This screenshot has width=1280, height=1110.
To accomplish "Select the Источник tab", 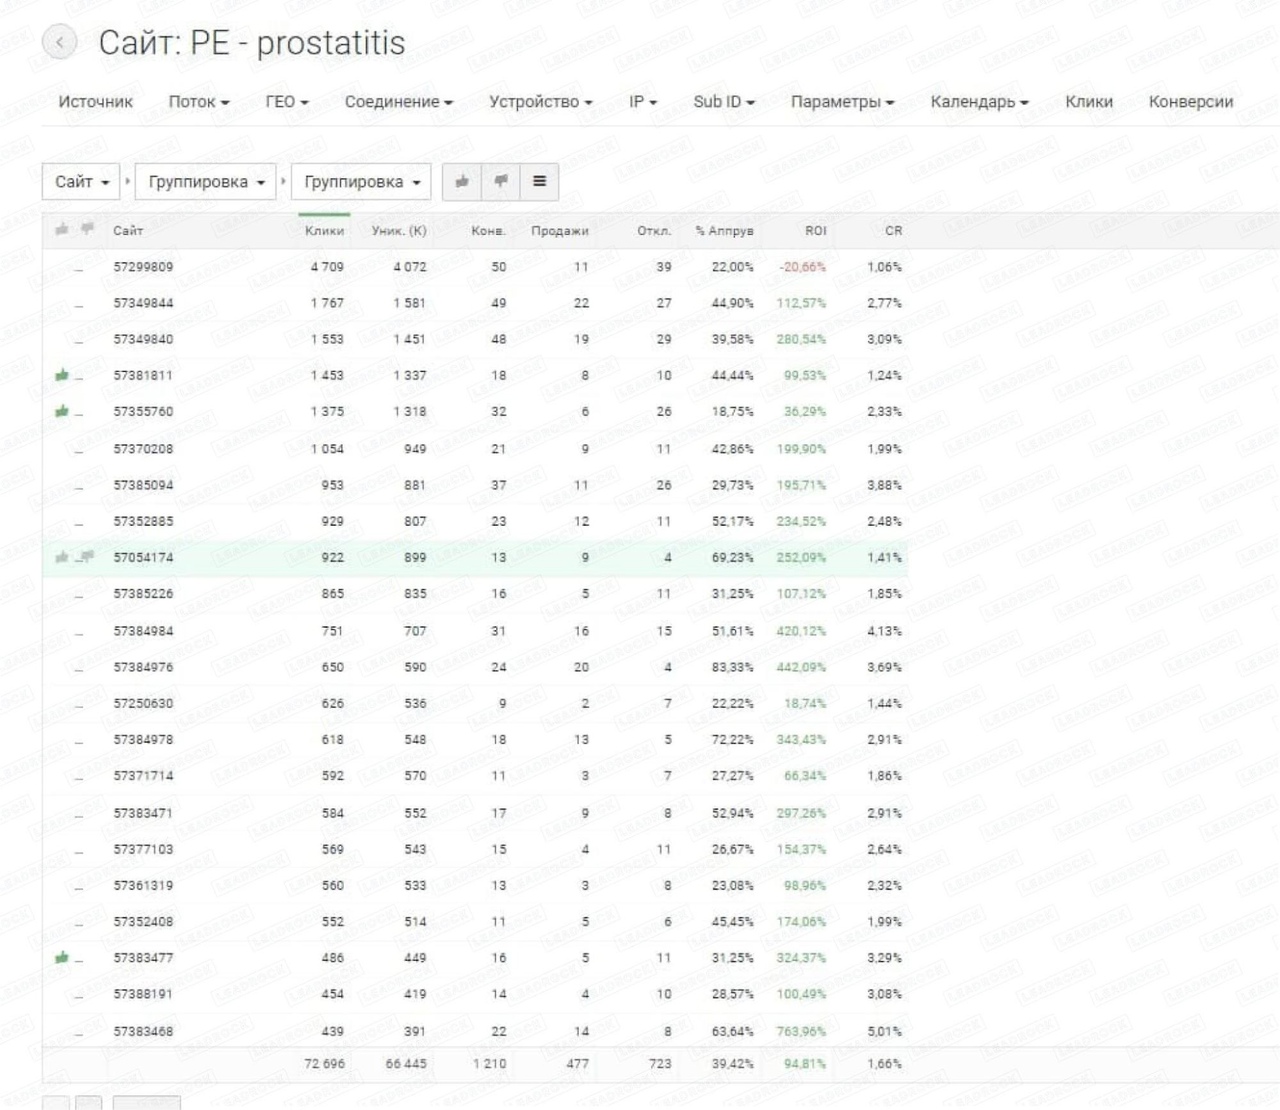I will 95,102.
